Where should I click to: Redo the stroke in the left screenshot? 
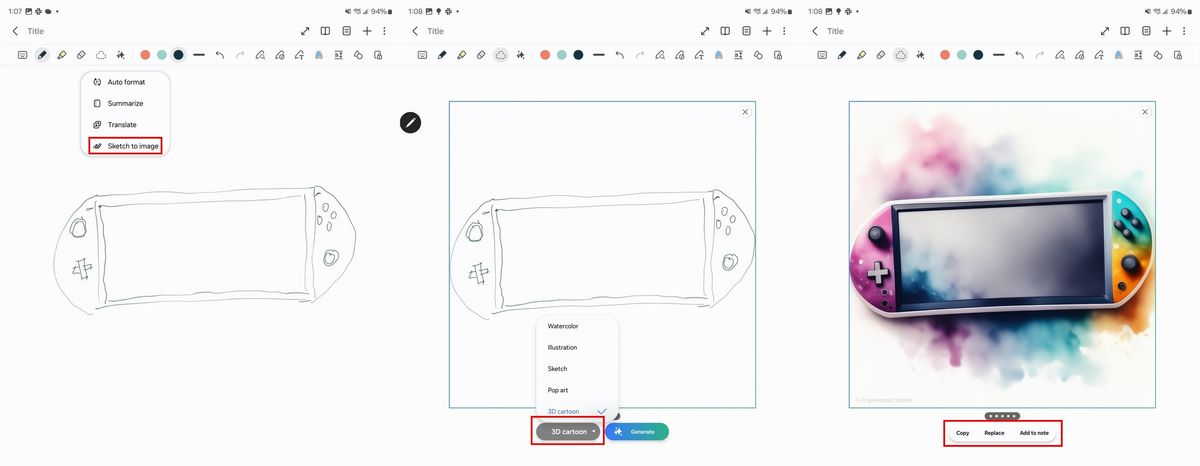[x=239, y=55]
